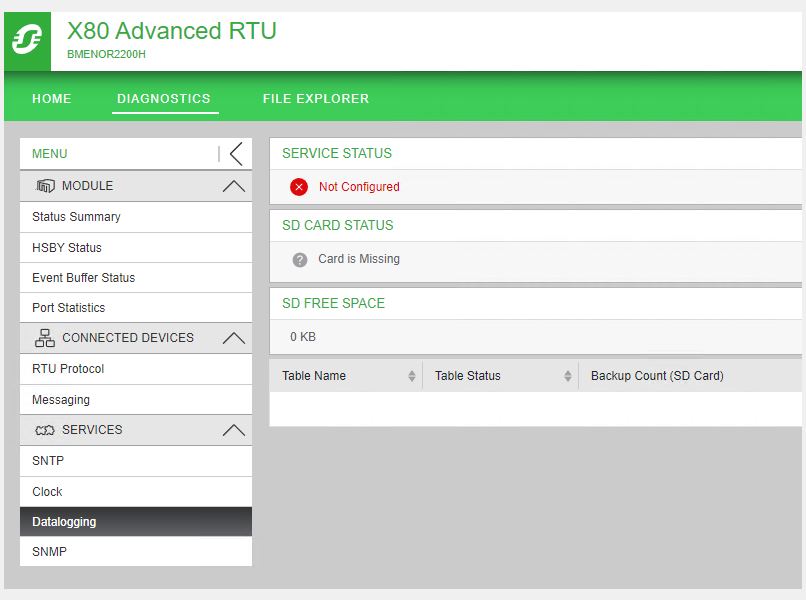Open Port Statistics page
The image size is (806, 600).
pyautogui.click(x=136, y=307)
